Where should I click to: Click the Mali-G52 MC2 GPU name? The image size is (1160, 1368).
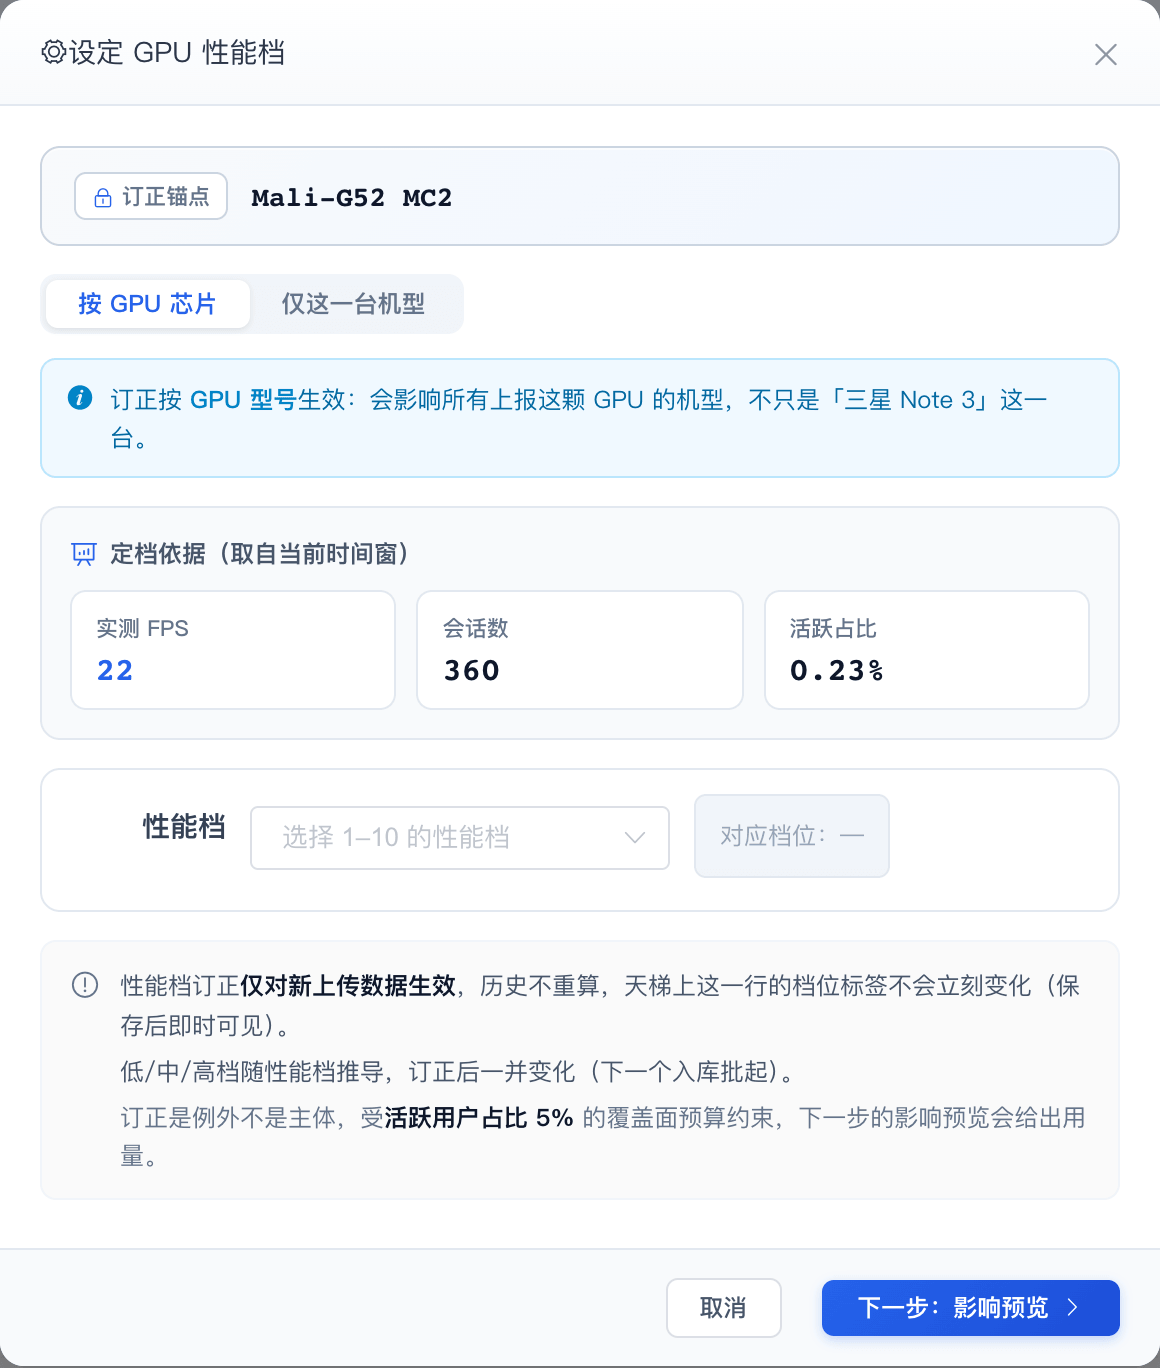coord(352,198)
